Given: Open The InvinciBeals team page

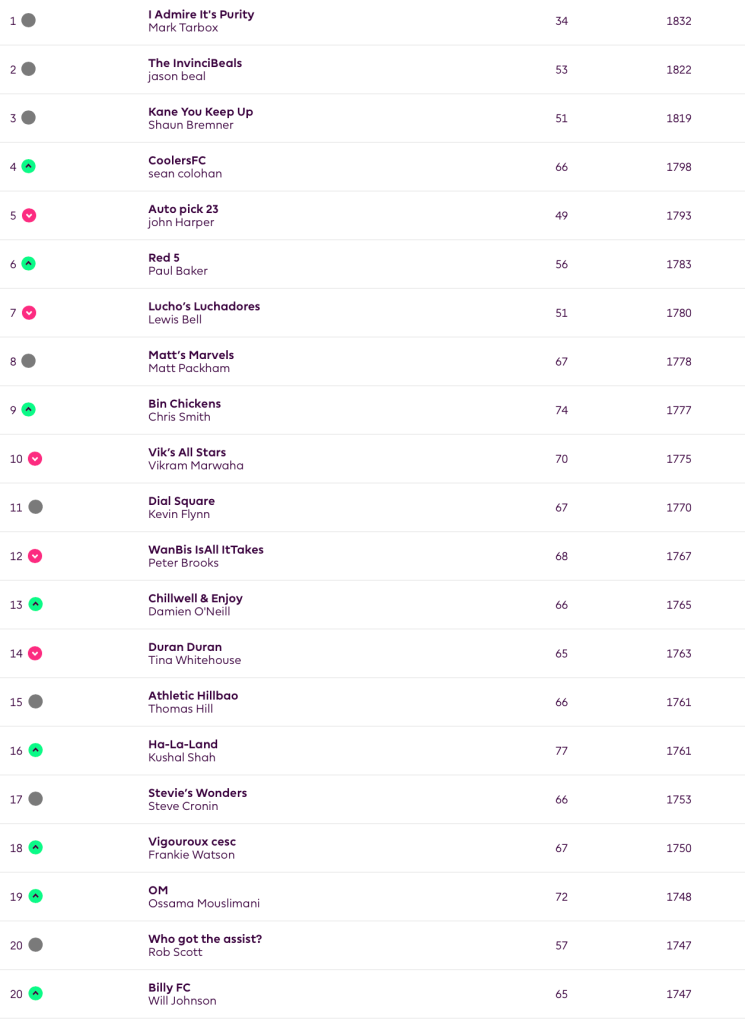Looking at the screenshot, I should tap(195, 63).
